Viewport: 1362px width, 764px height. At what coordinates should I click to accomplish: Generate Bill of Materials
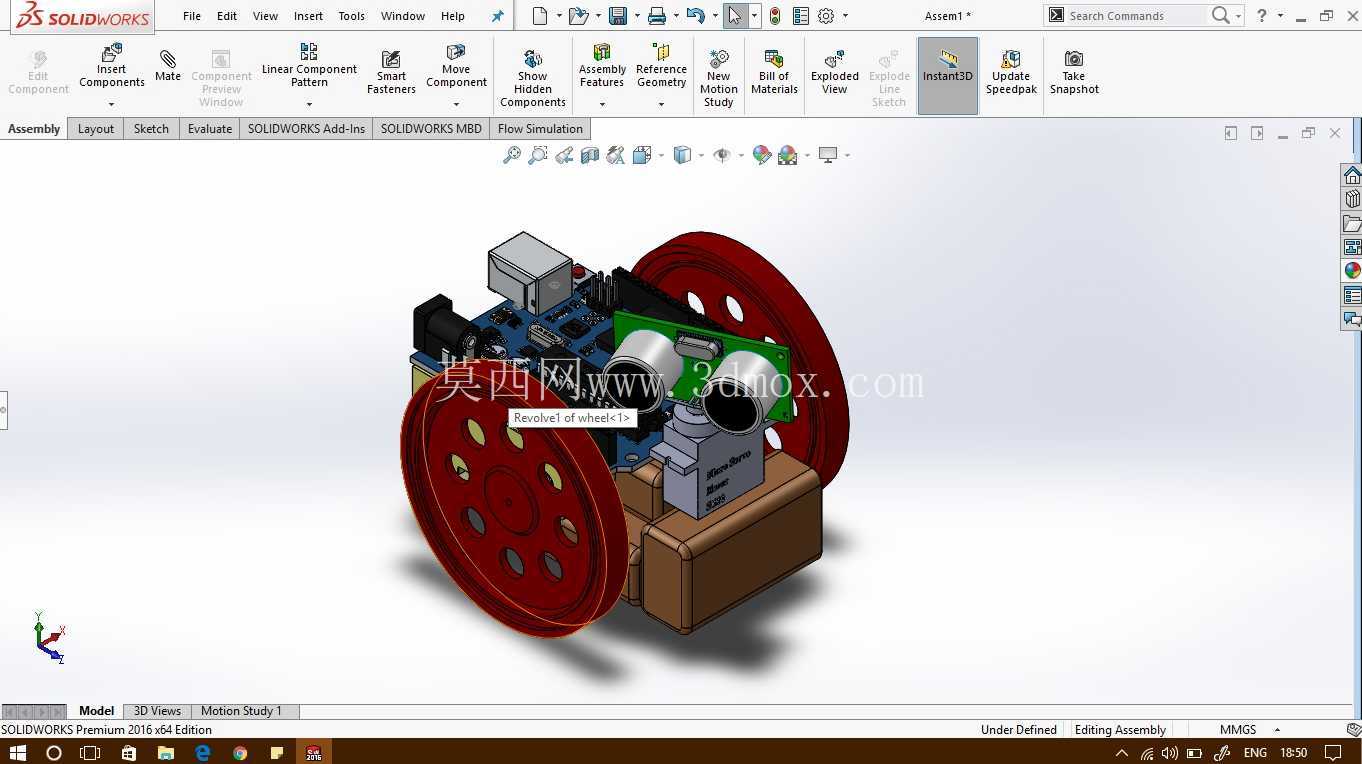774,72
